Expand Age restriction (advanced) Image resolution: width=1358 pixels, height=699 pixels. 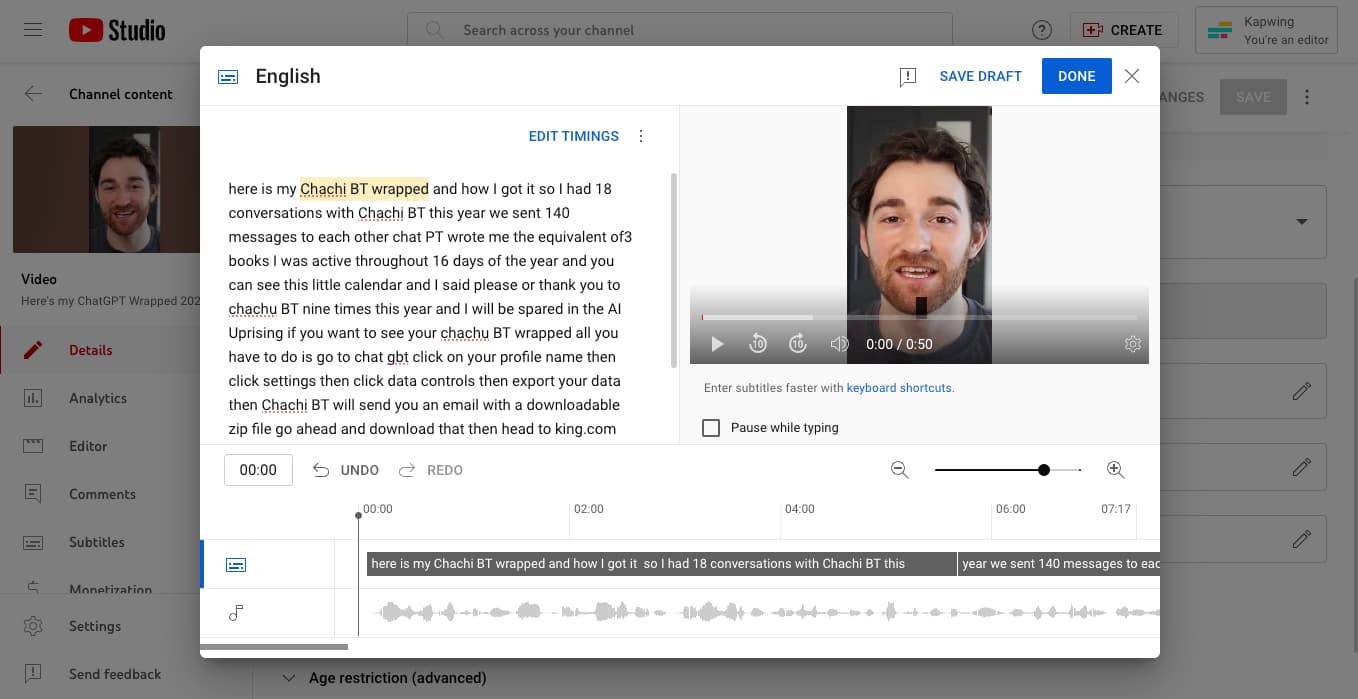(x=384, y=678)
